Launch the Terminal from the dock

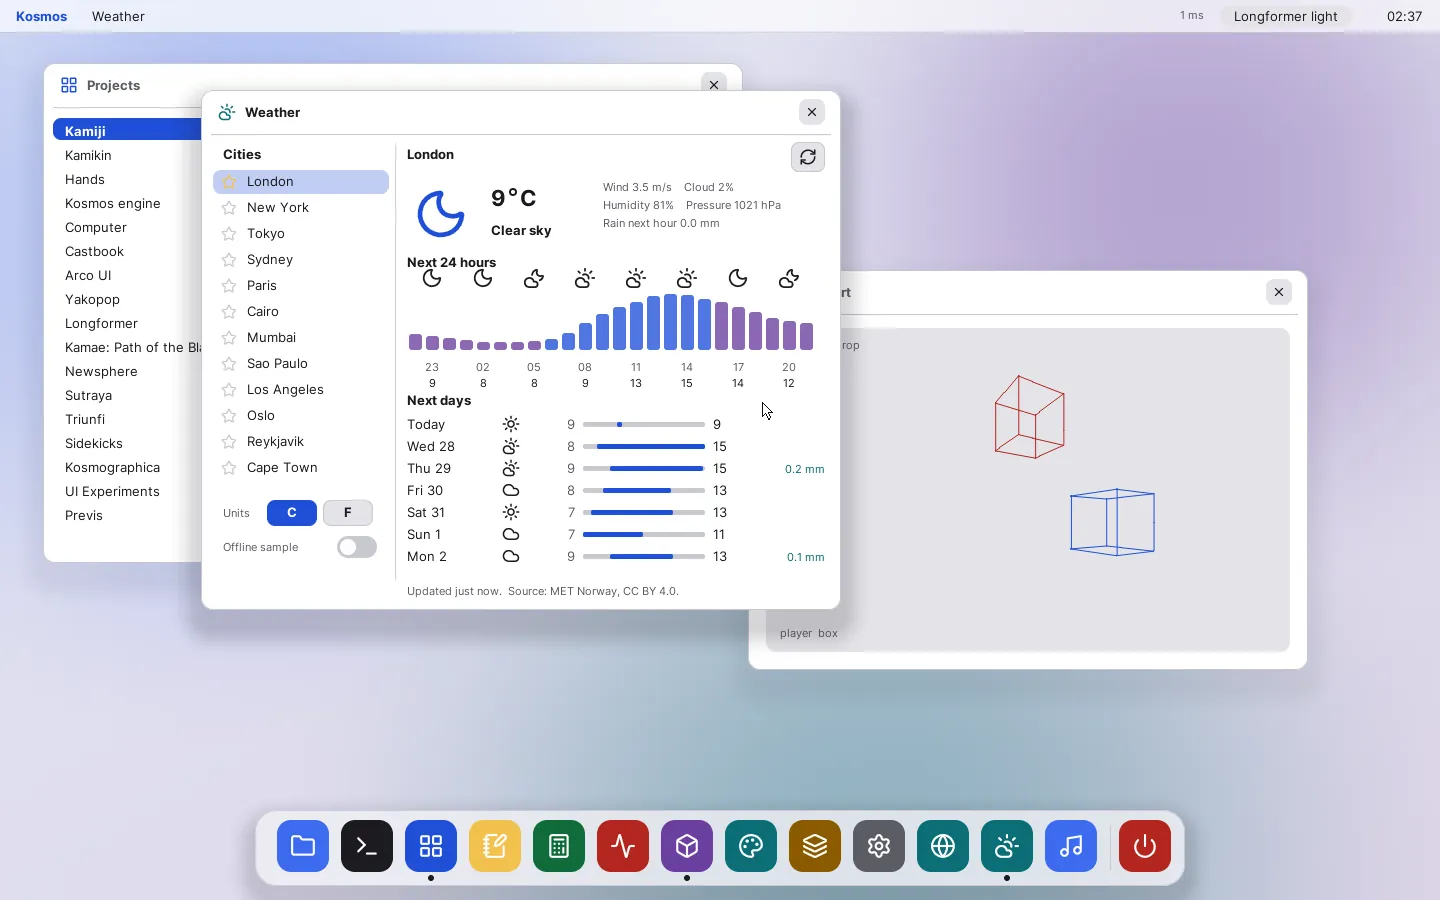pyautogui.click(x=367, y=846)
